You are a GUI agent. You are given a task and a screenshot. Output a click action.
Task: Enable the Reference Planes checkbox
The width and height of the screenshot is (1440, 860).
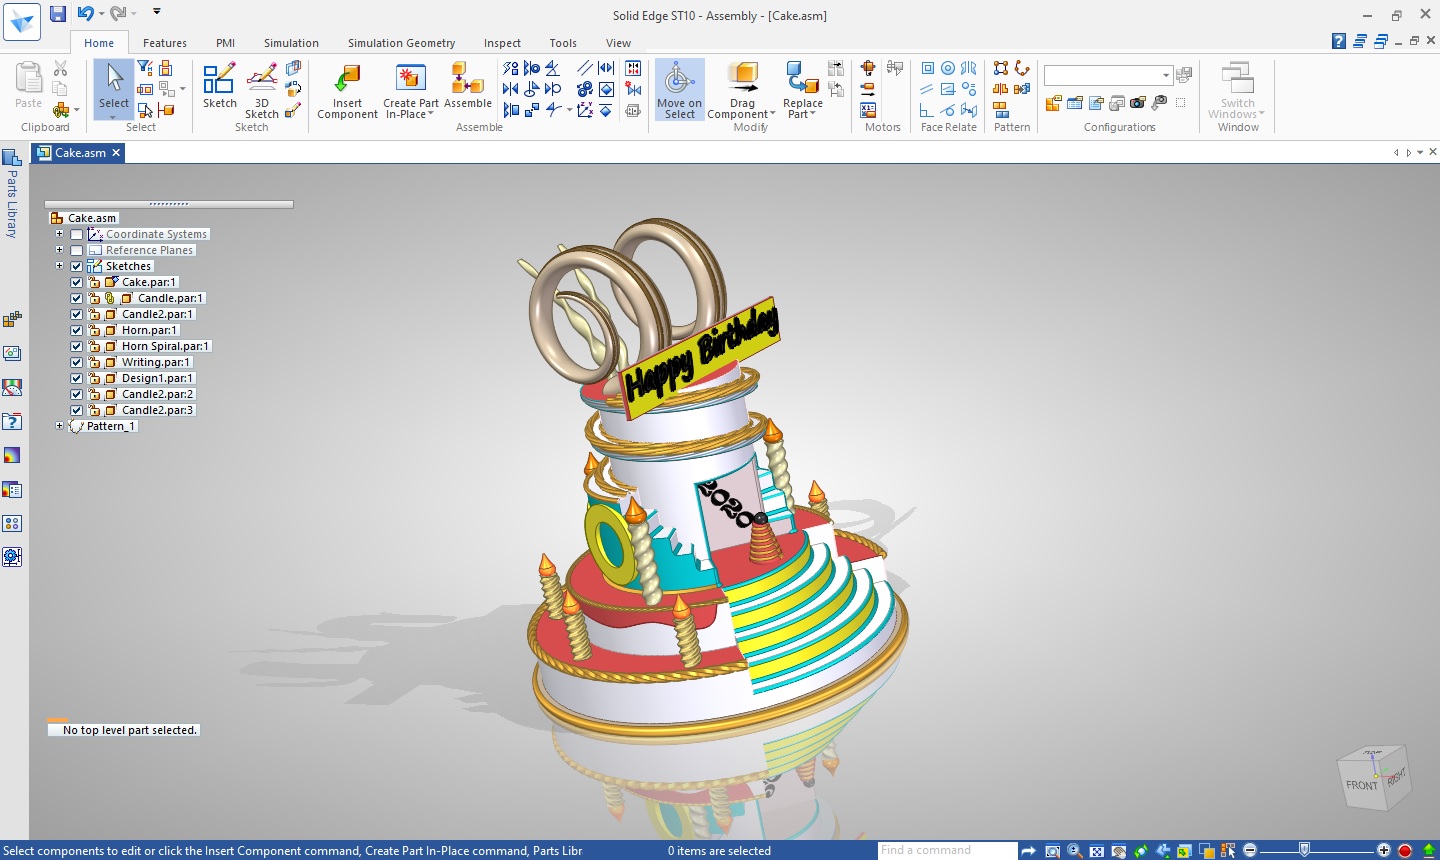pyautogui.click(x=77, y=251)
